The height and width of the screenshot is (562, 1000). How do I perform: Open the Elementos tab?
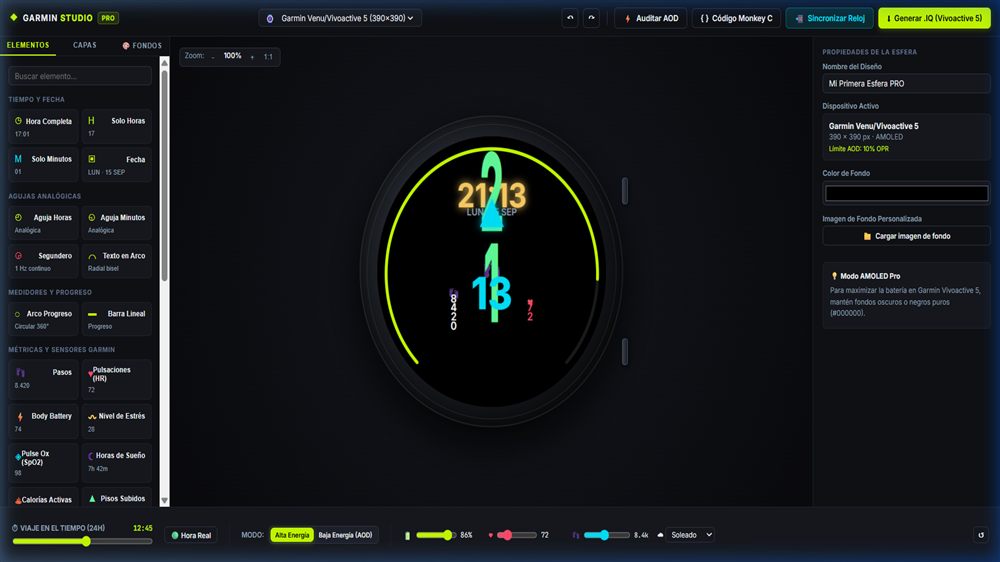pos(27,45)
